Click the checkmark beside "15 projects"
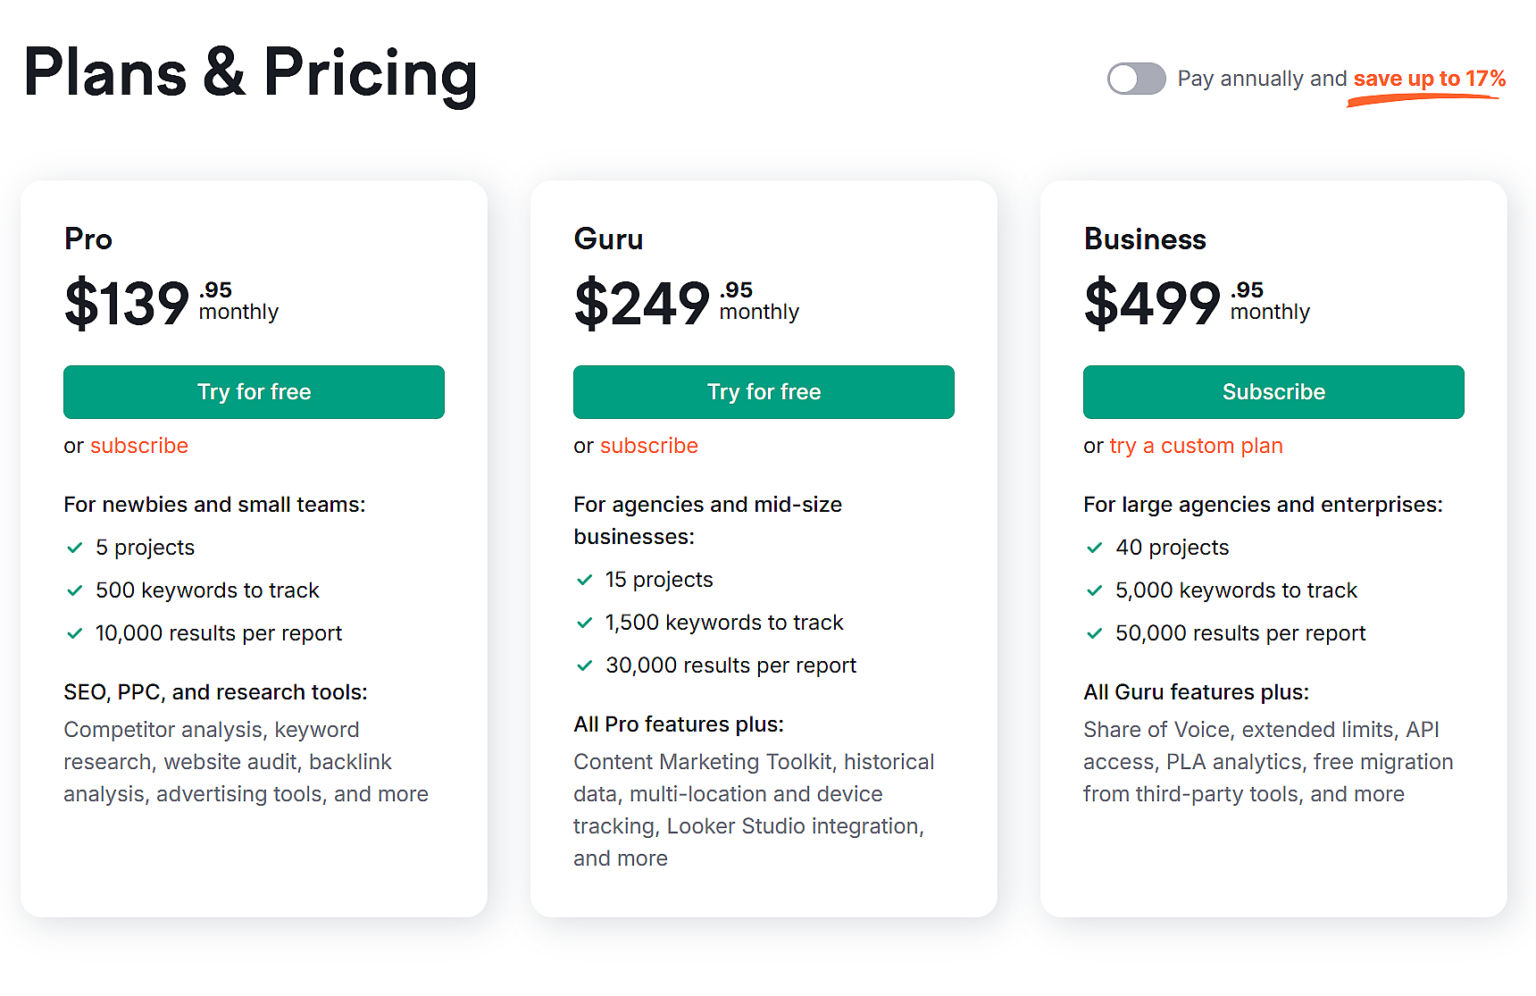 click(585, 580)
